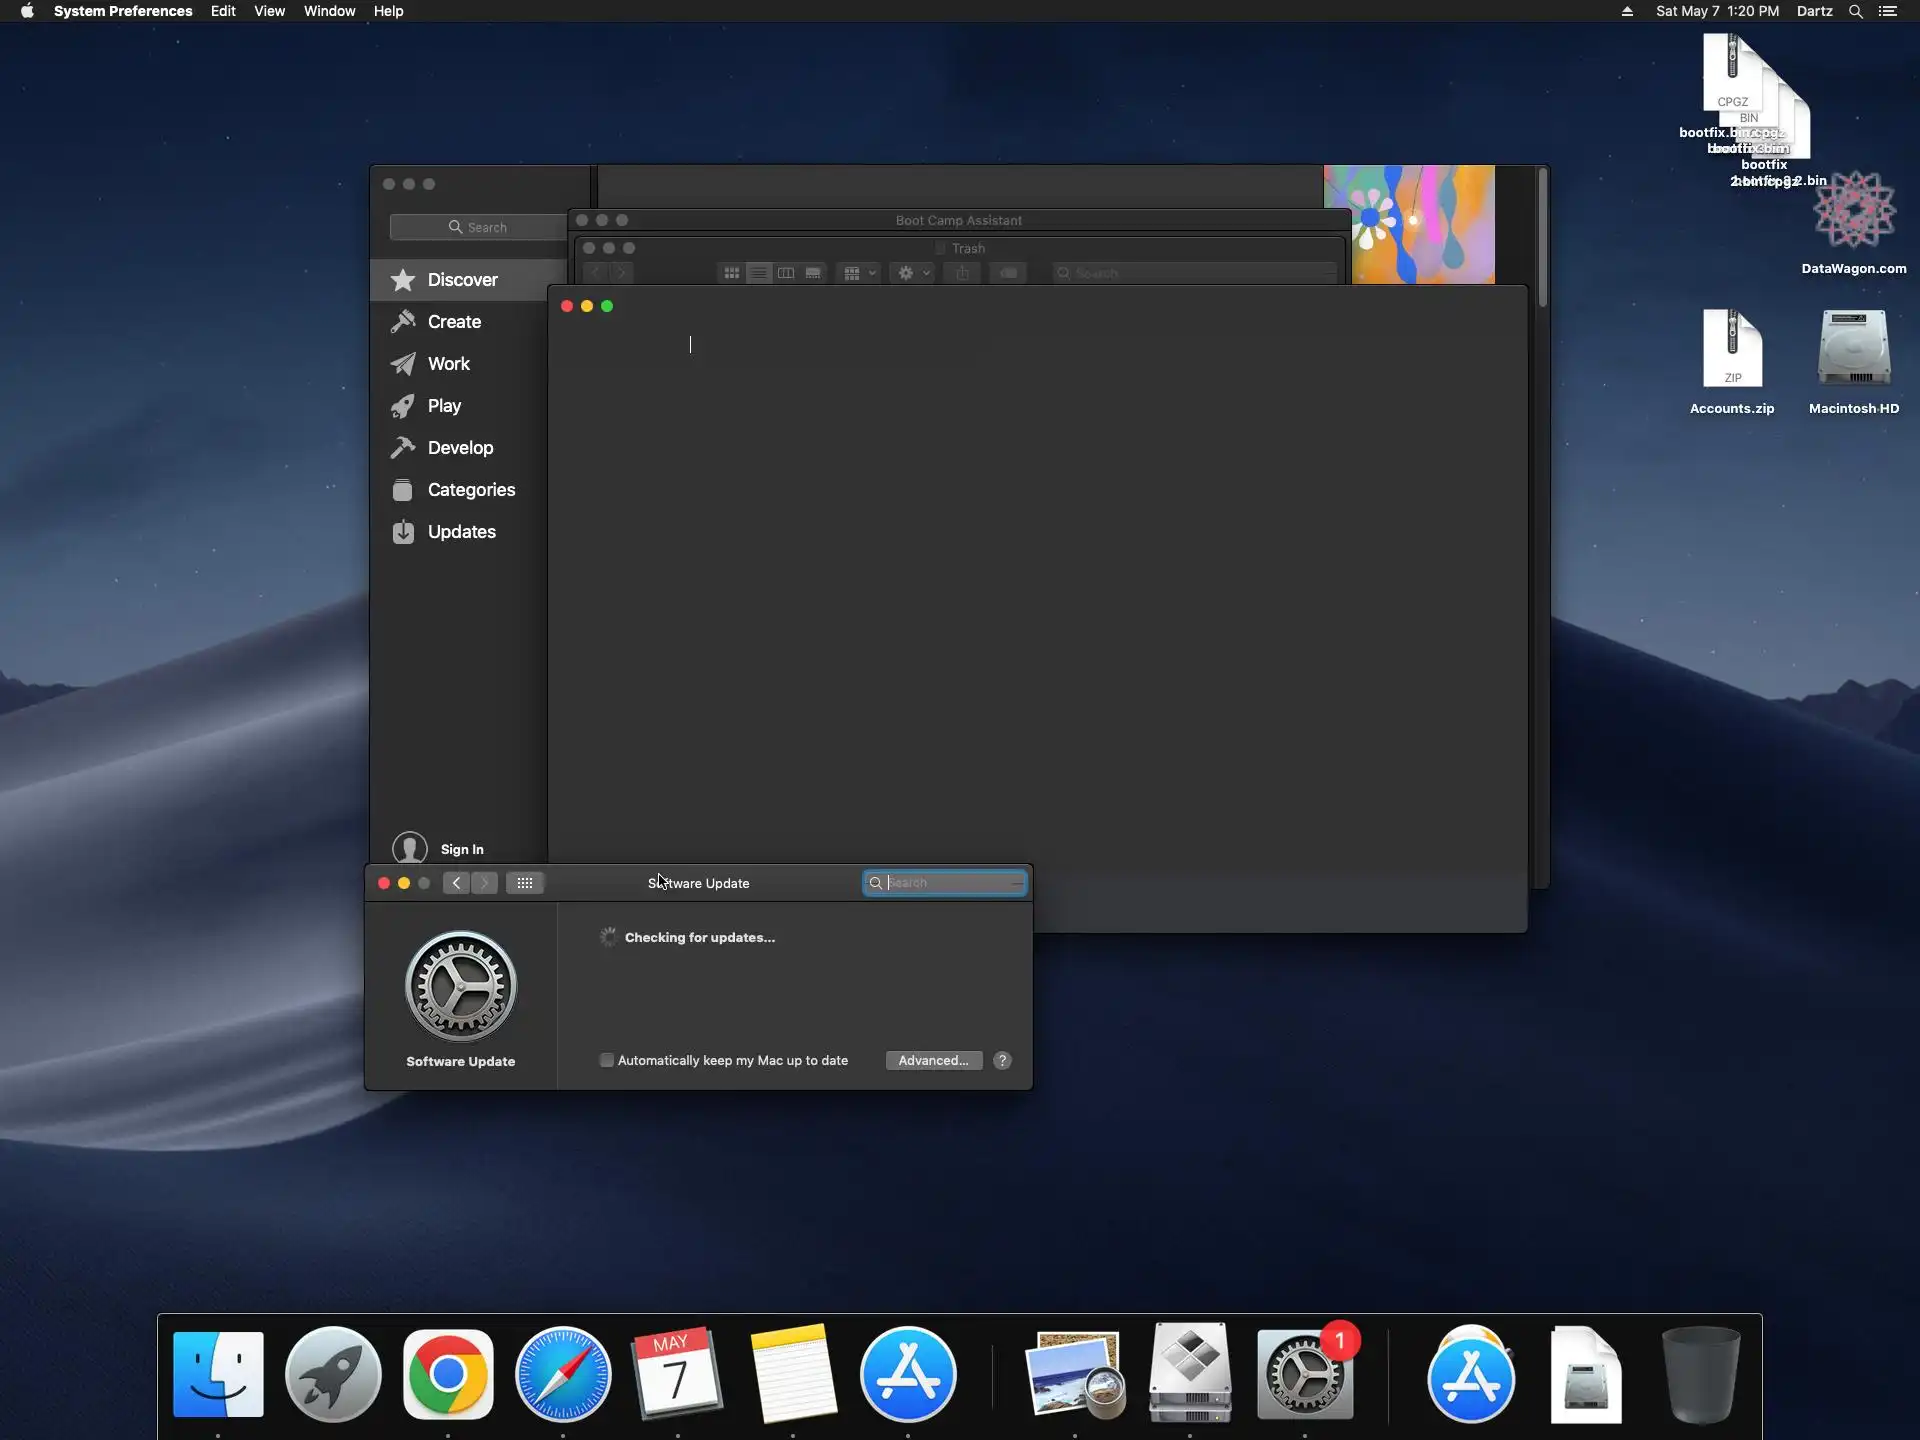Click Sign In in App Store
1920x1440 pixels.
pos(461,849)
